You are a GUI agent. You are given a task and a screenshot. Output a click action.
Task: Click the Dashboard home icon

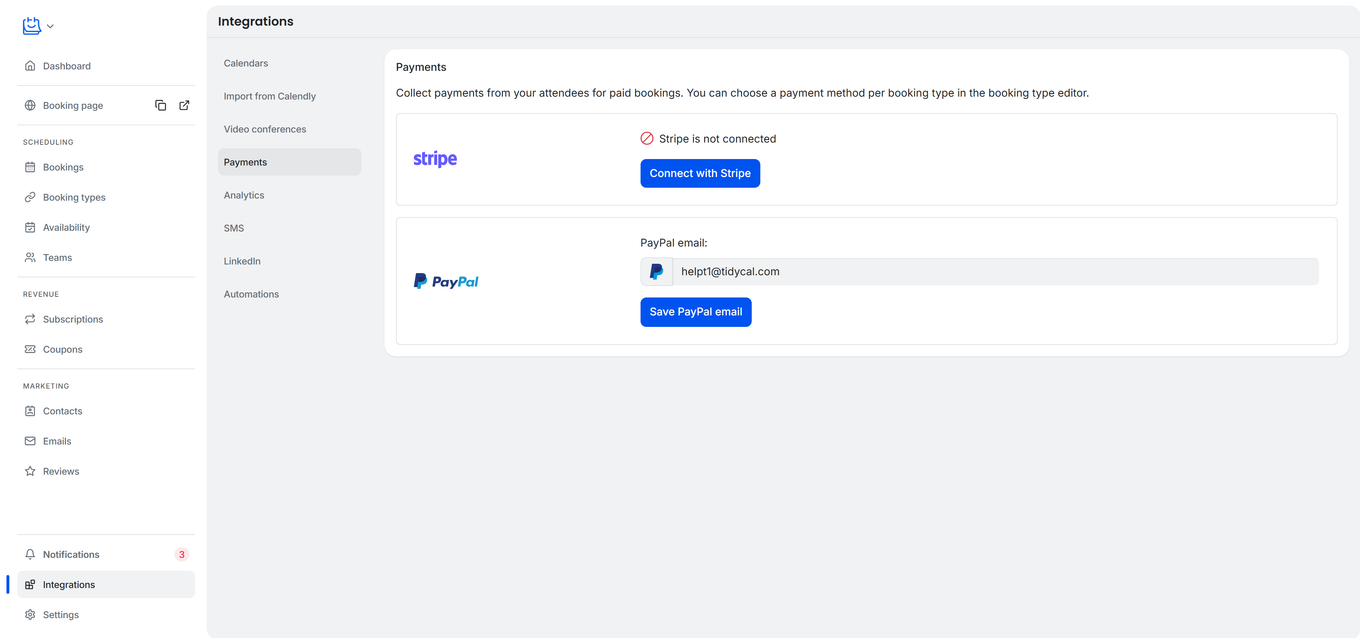[30, 66]
